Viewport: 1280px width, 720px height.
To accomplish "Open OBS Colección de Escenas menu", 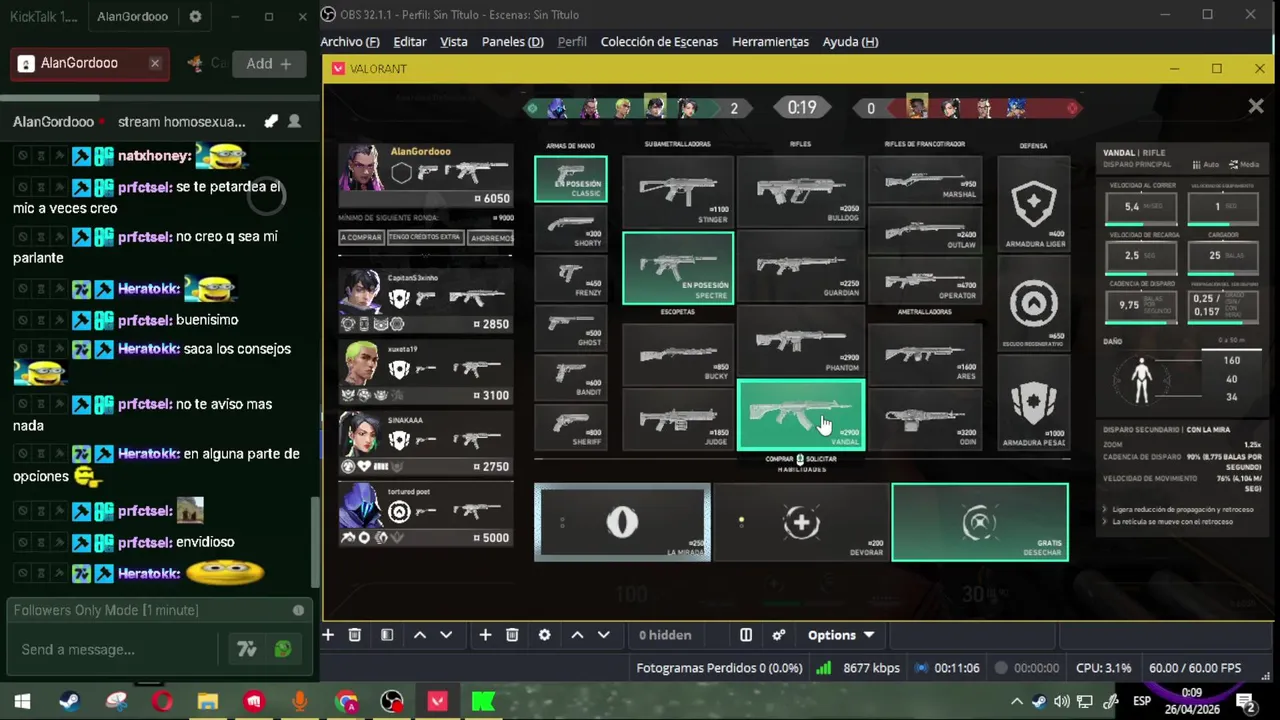I will [x=659, y=42].
